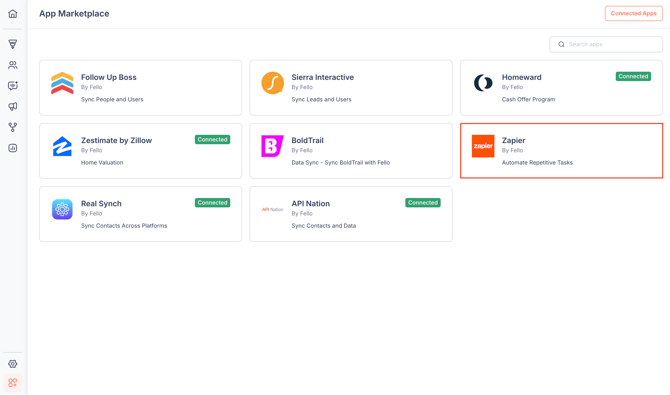Click Connected badge on API Nation card
The width and height of the screenshot is (670, 395).
click(423, 203)
